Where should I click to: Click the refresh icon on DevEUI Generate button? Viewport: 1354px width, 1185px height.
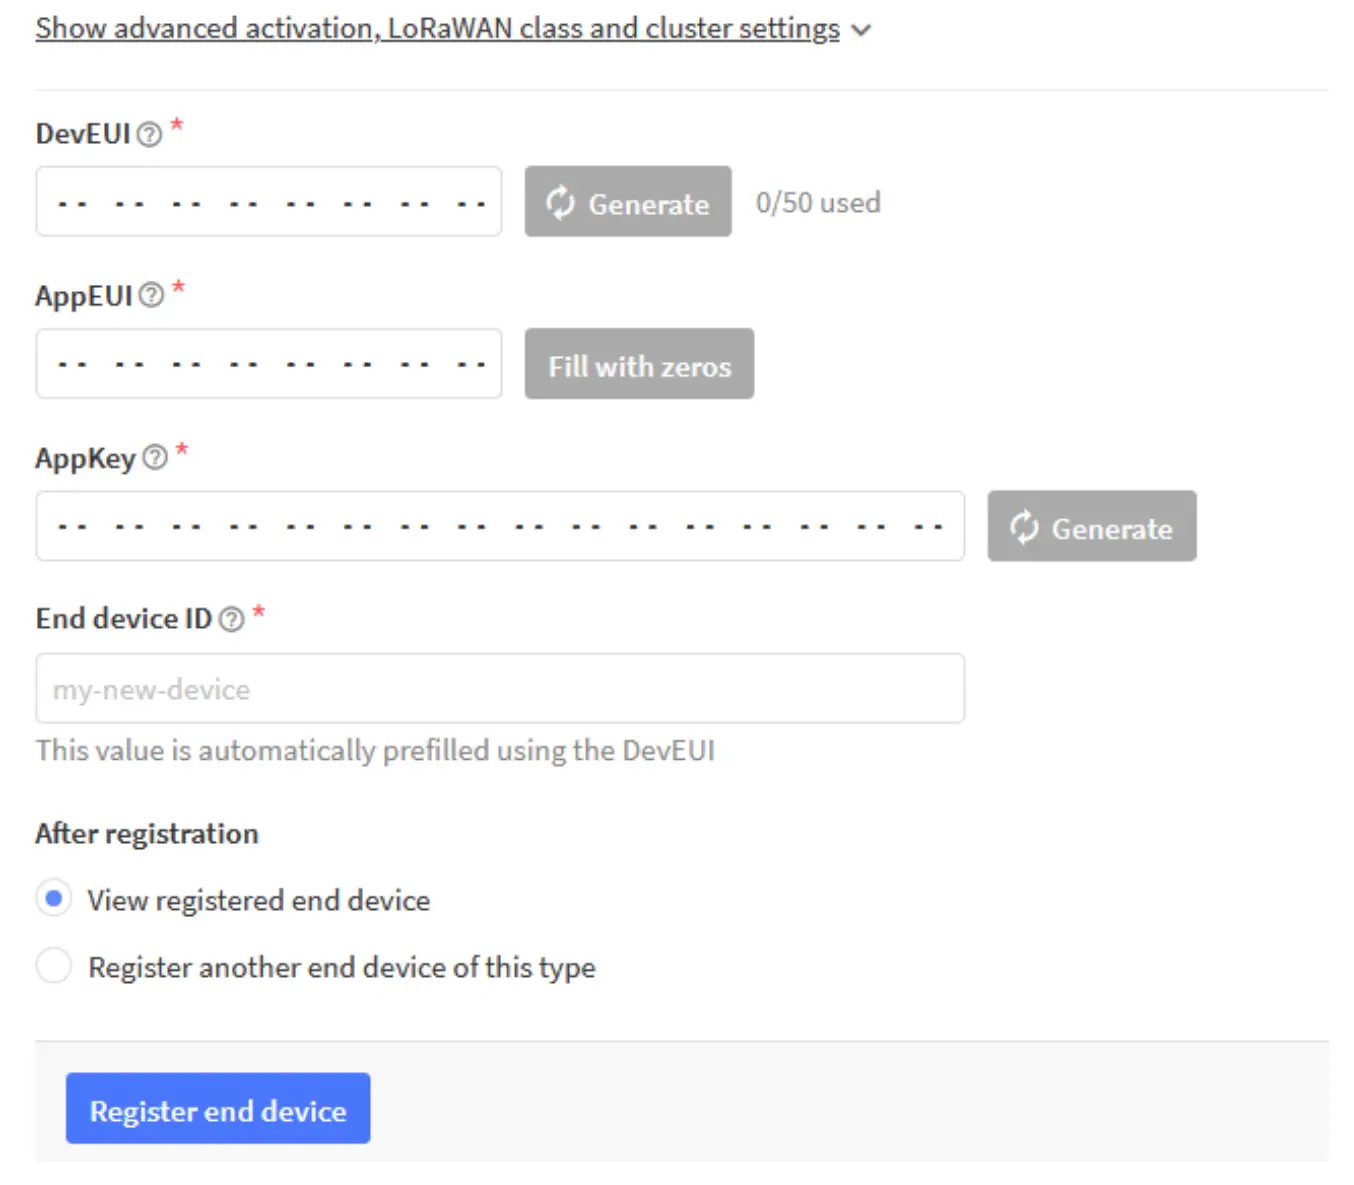click(x=560, y=203)
